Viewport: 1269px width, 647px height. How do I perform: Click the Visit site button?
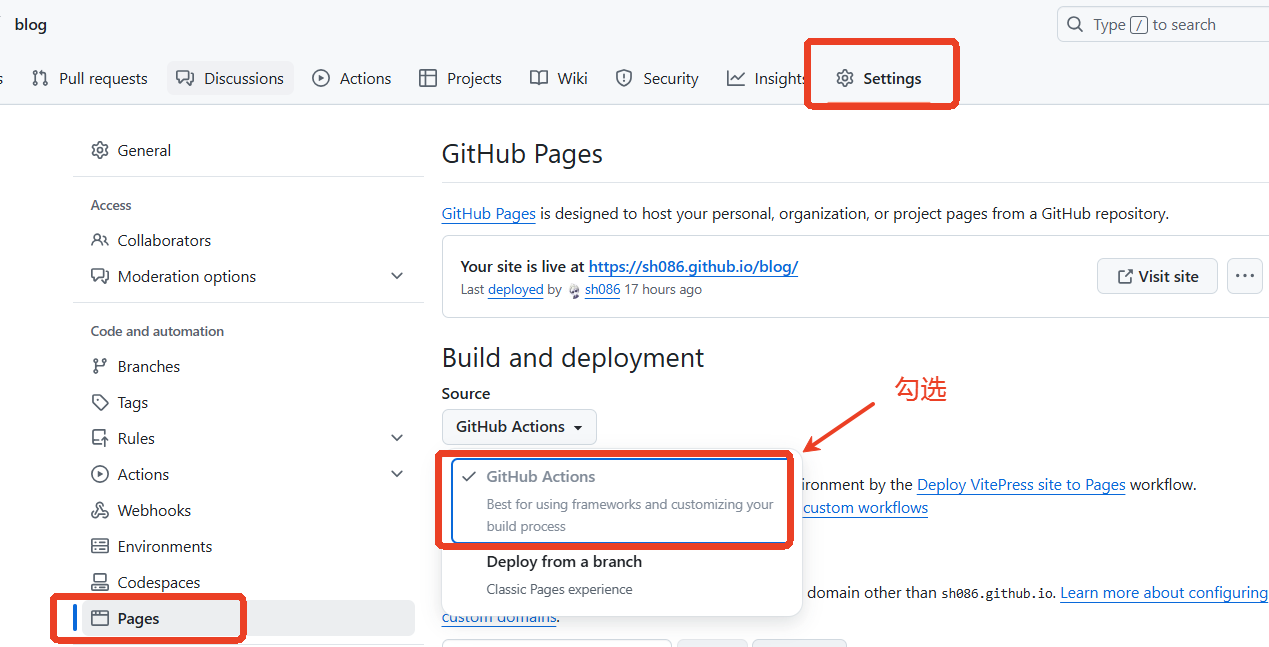pos(1157,277)
